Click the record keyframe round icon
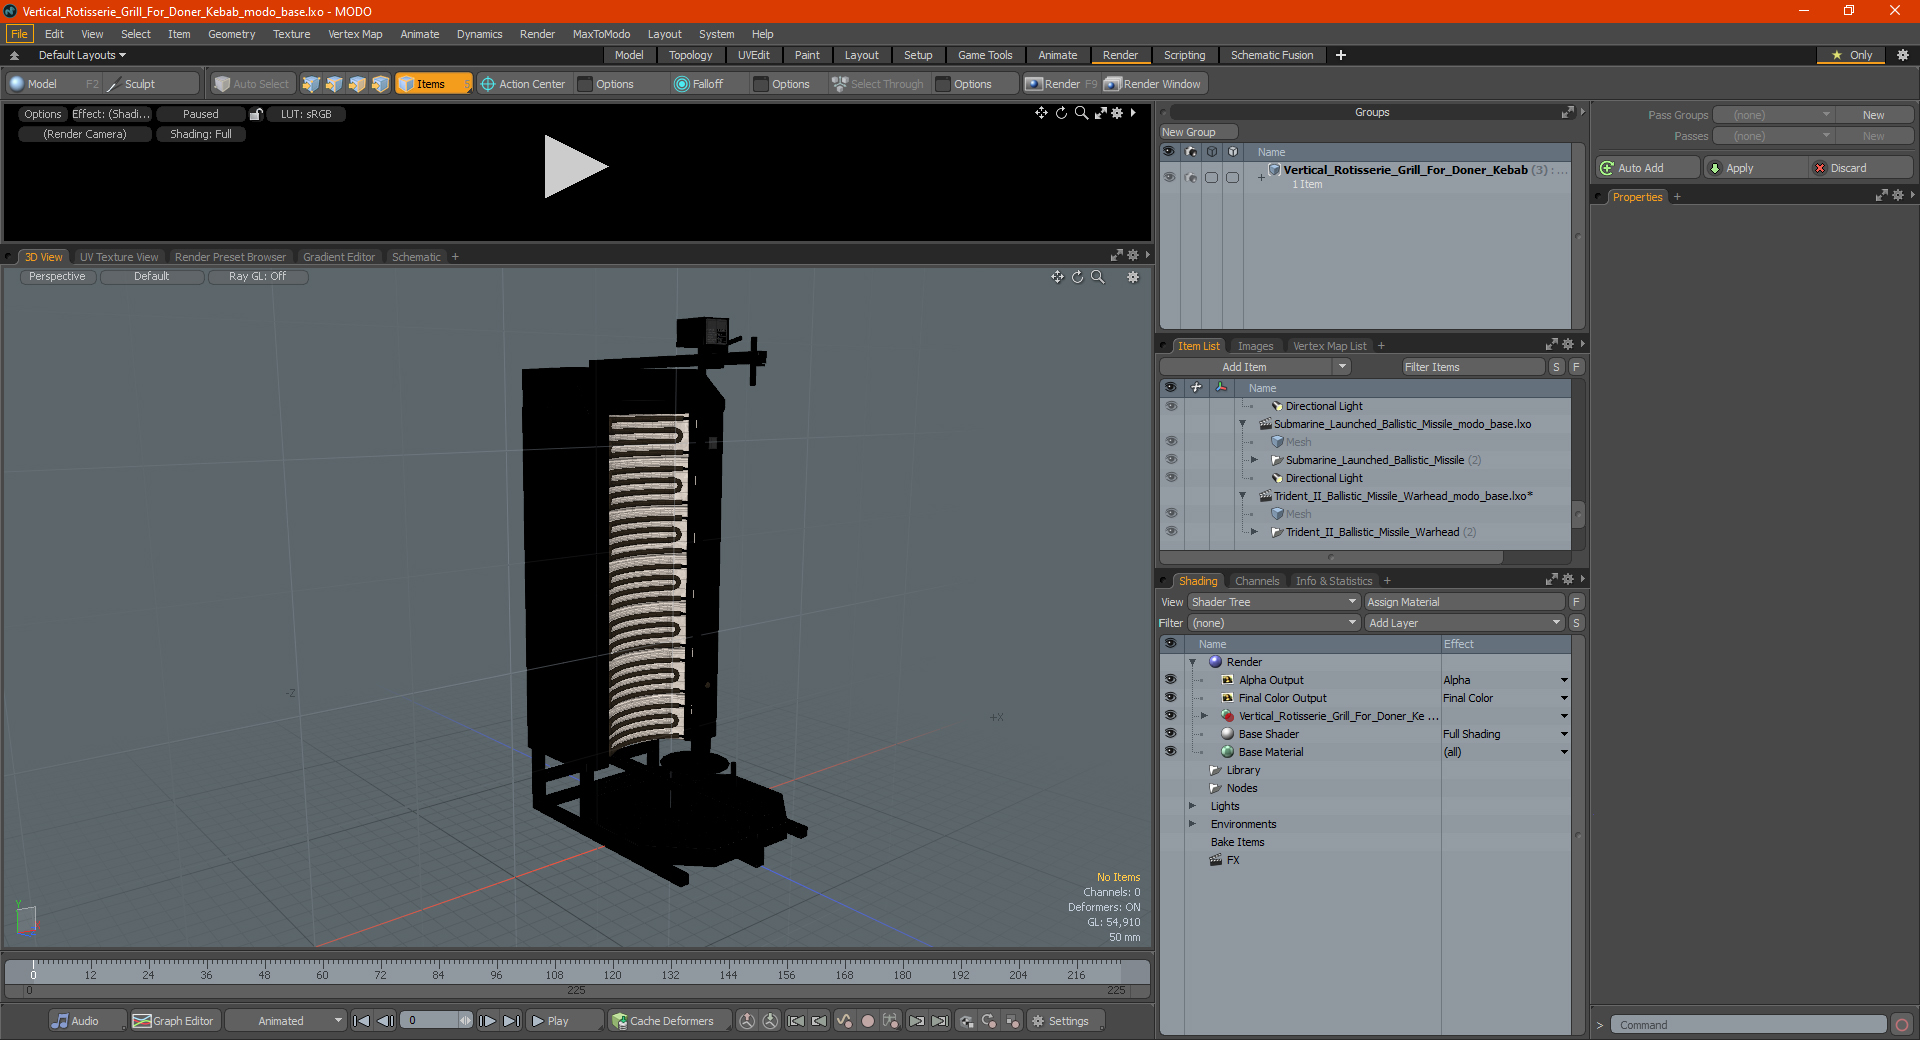This screenshot has height=1040, width=1920. 868,1021
